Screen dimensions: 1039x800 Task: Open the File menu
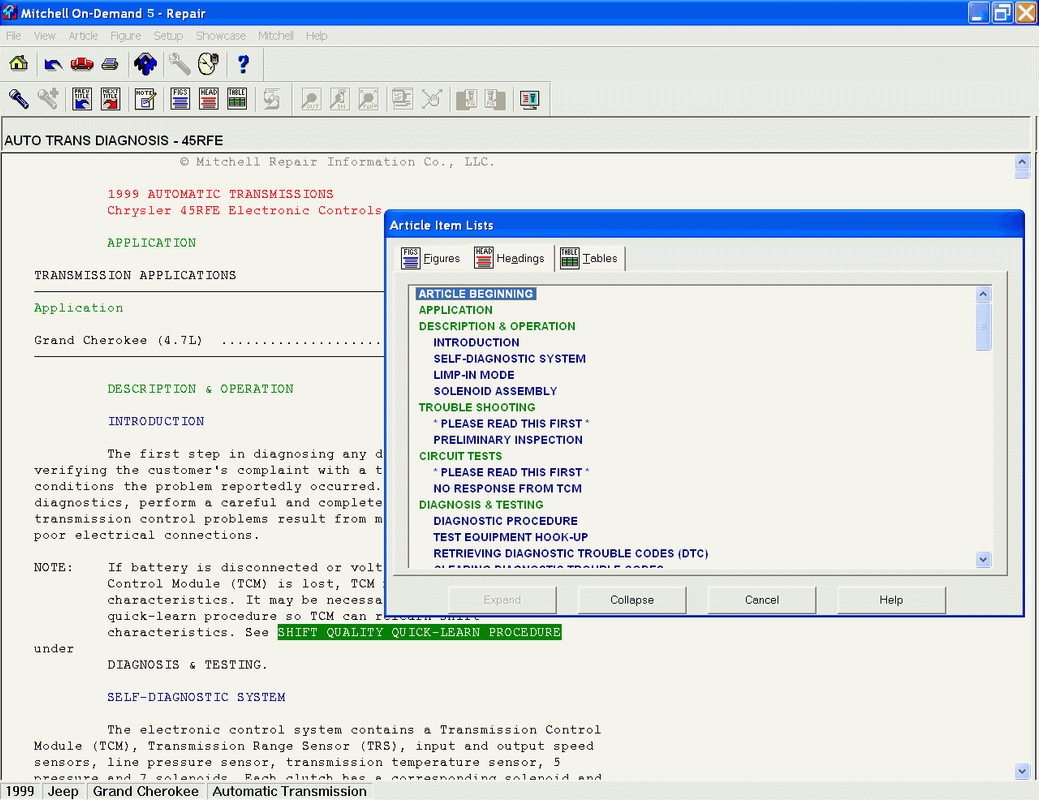[13, 36]
